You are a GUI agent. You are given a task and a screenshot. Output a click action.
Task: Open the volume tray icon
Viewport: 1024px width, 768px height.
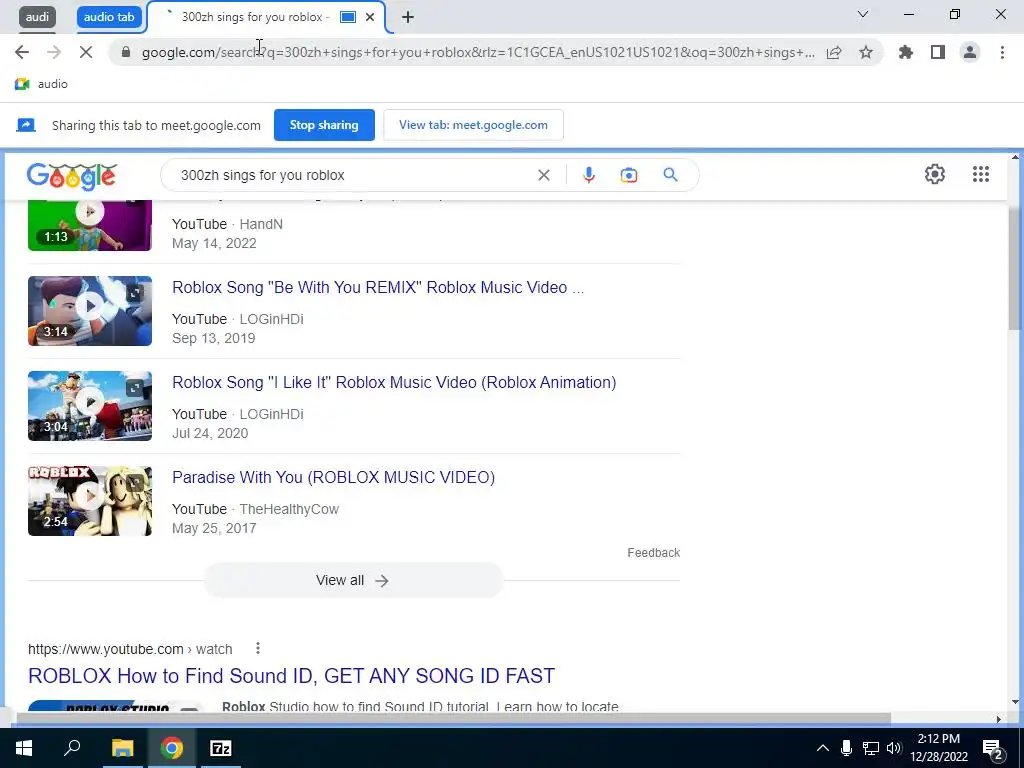pos(894,748)
